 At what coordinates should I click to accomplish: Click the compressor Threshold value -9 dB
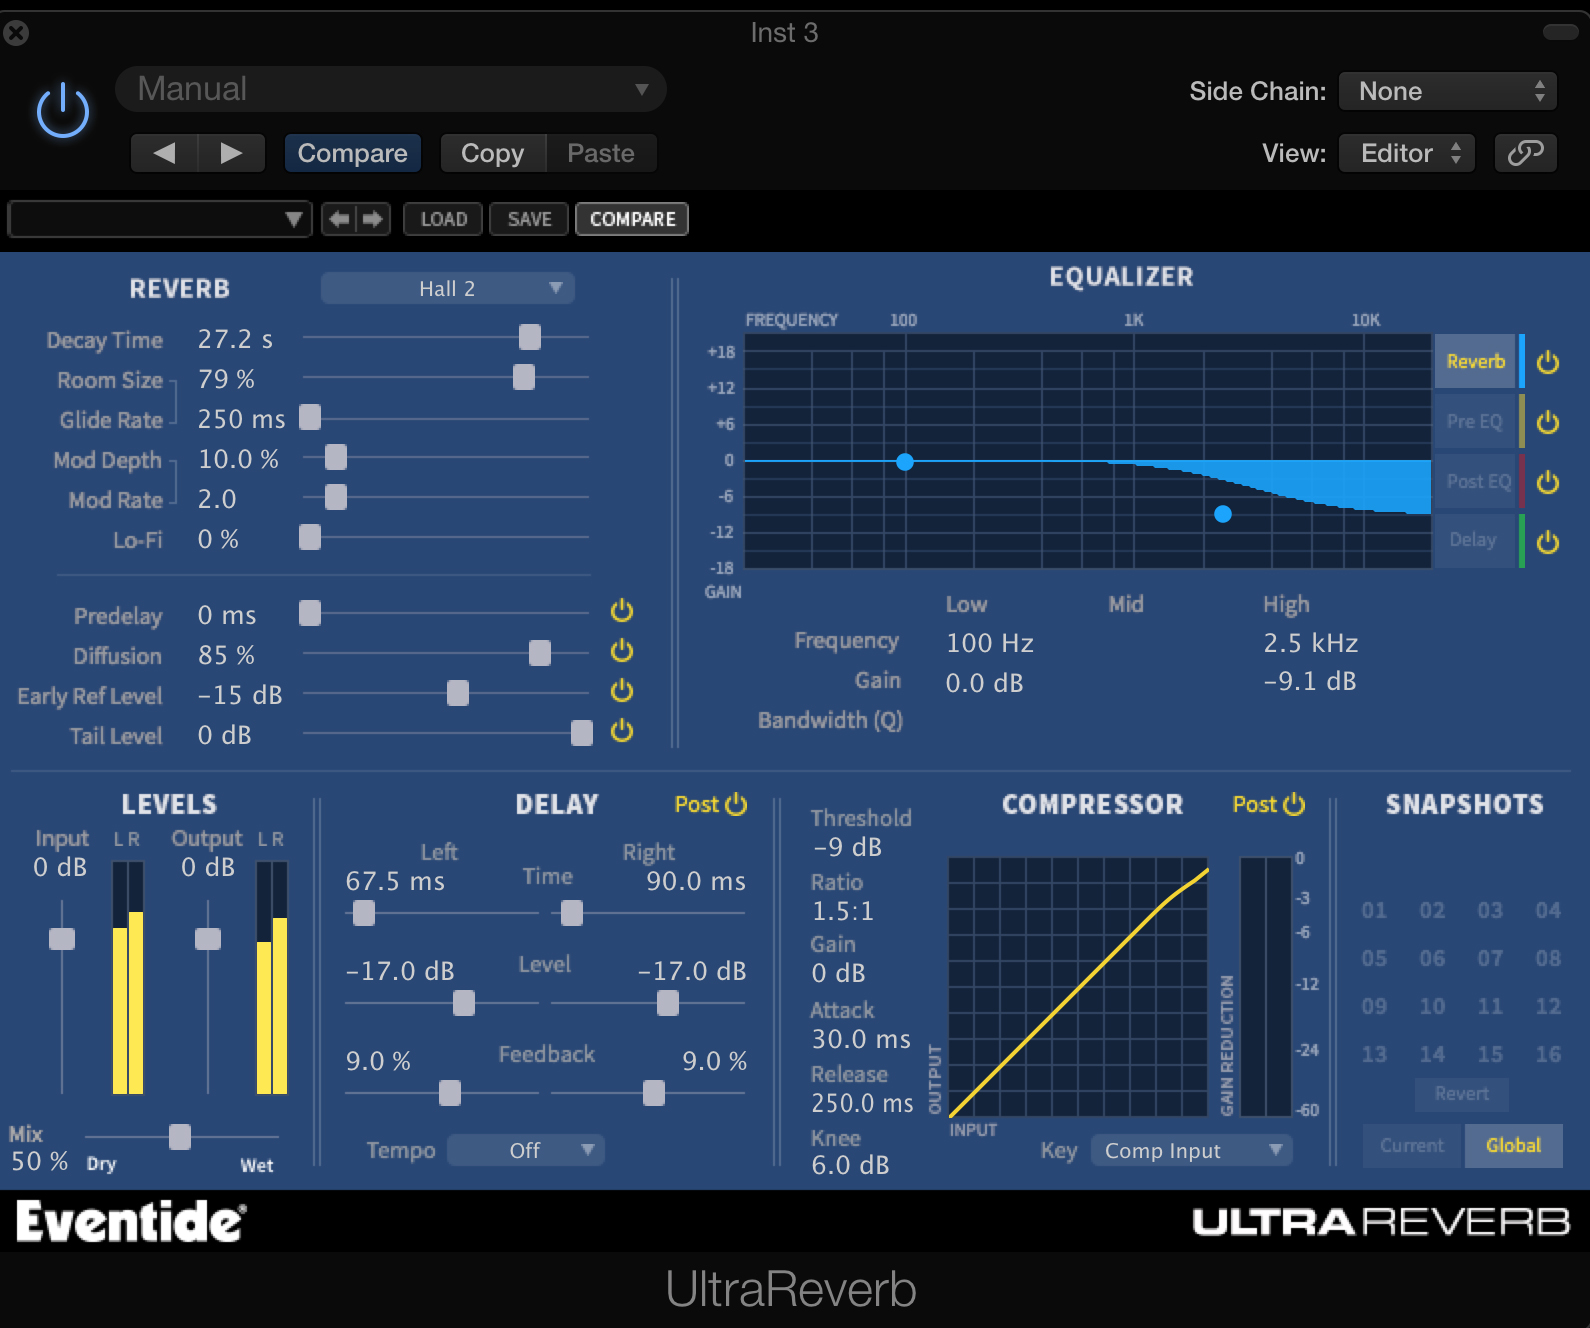[x=848, y=847]
